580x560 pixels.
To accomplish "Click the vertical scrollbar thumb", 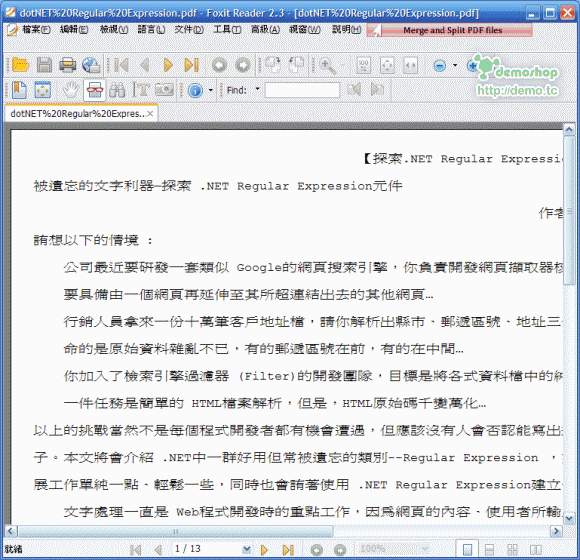I will tap(569, 210).
